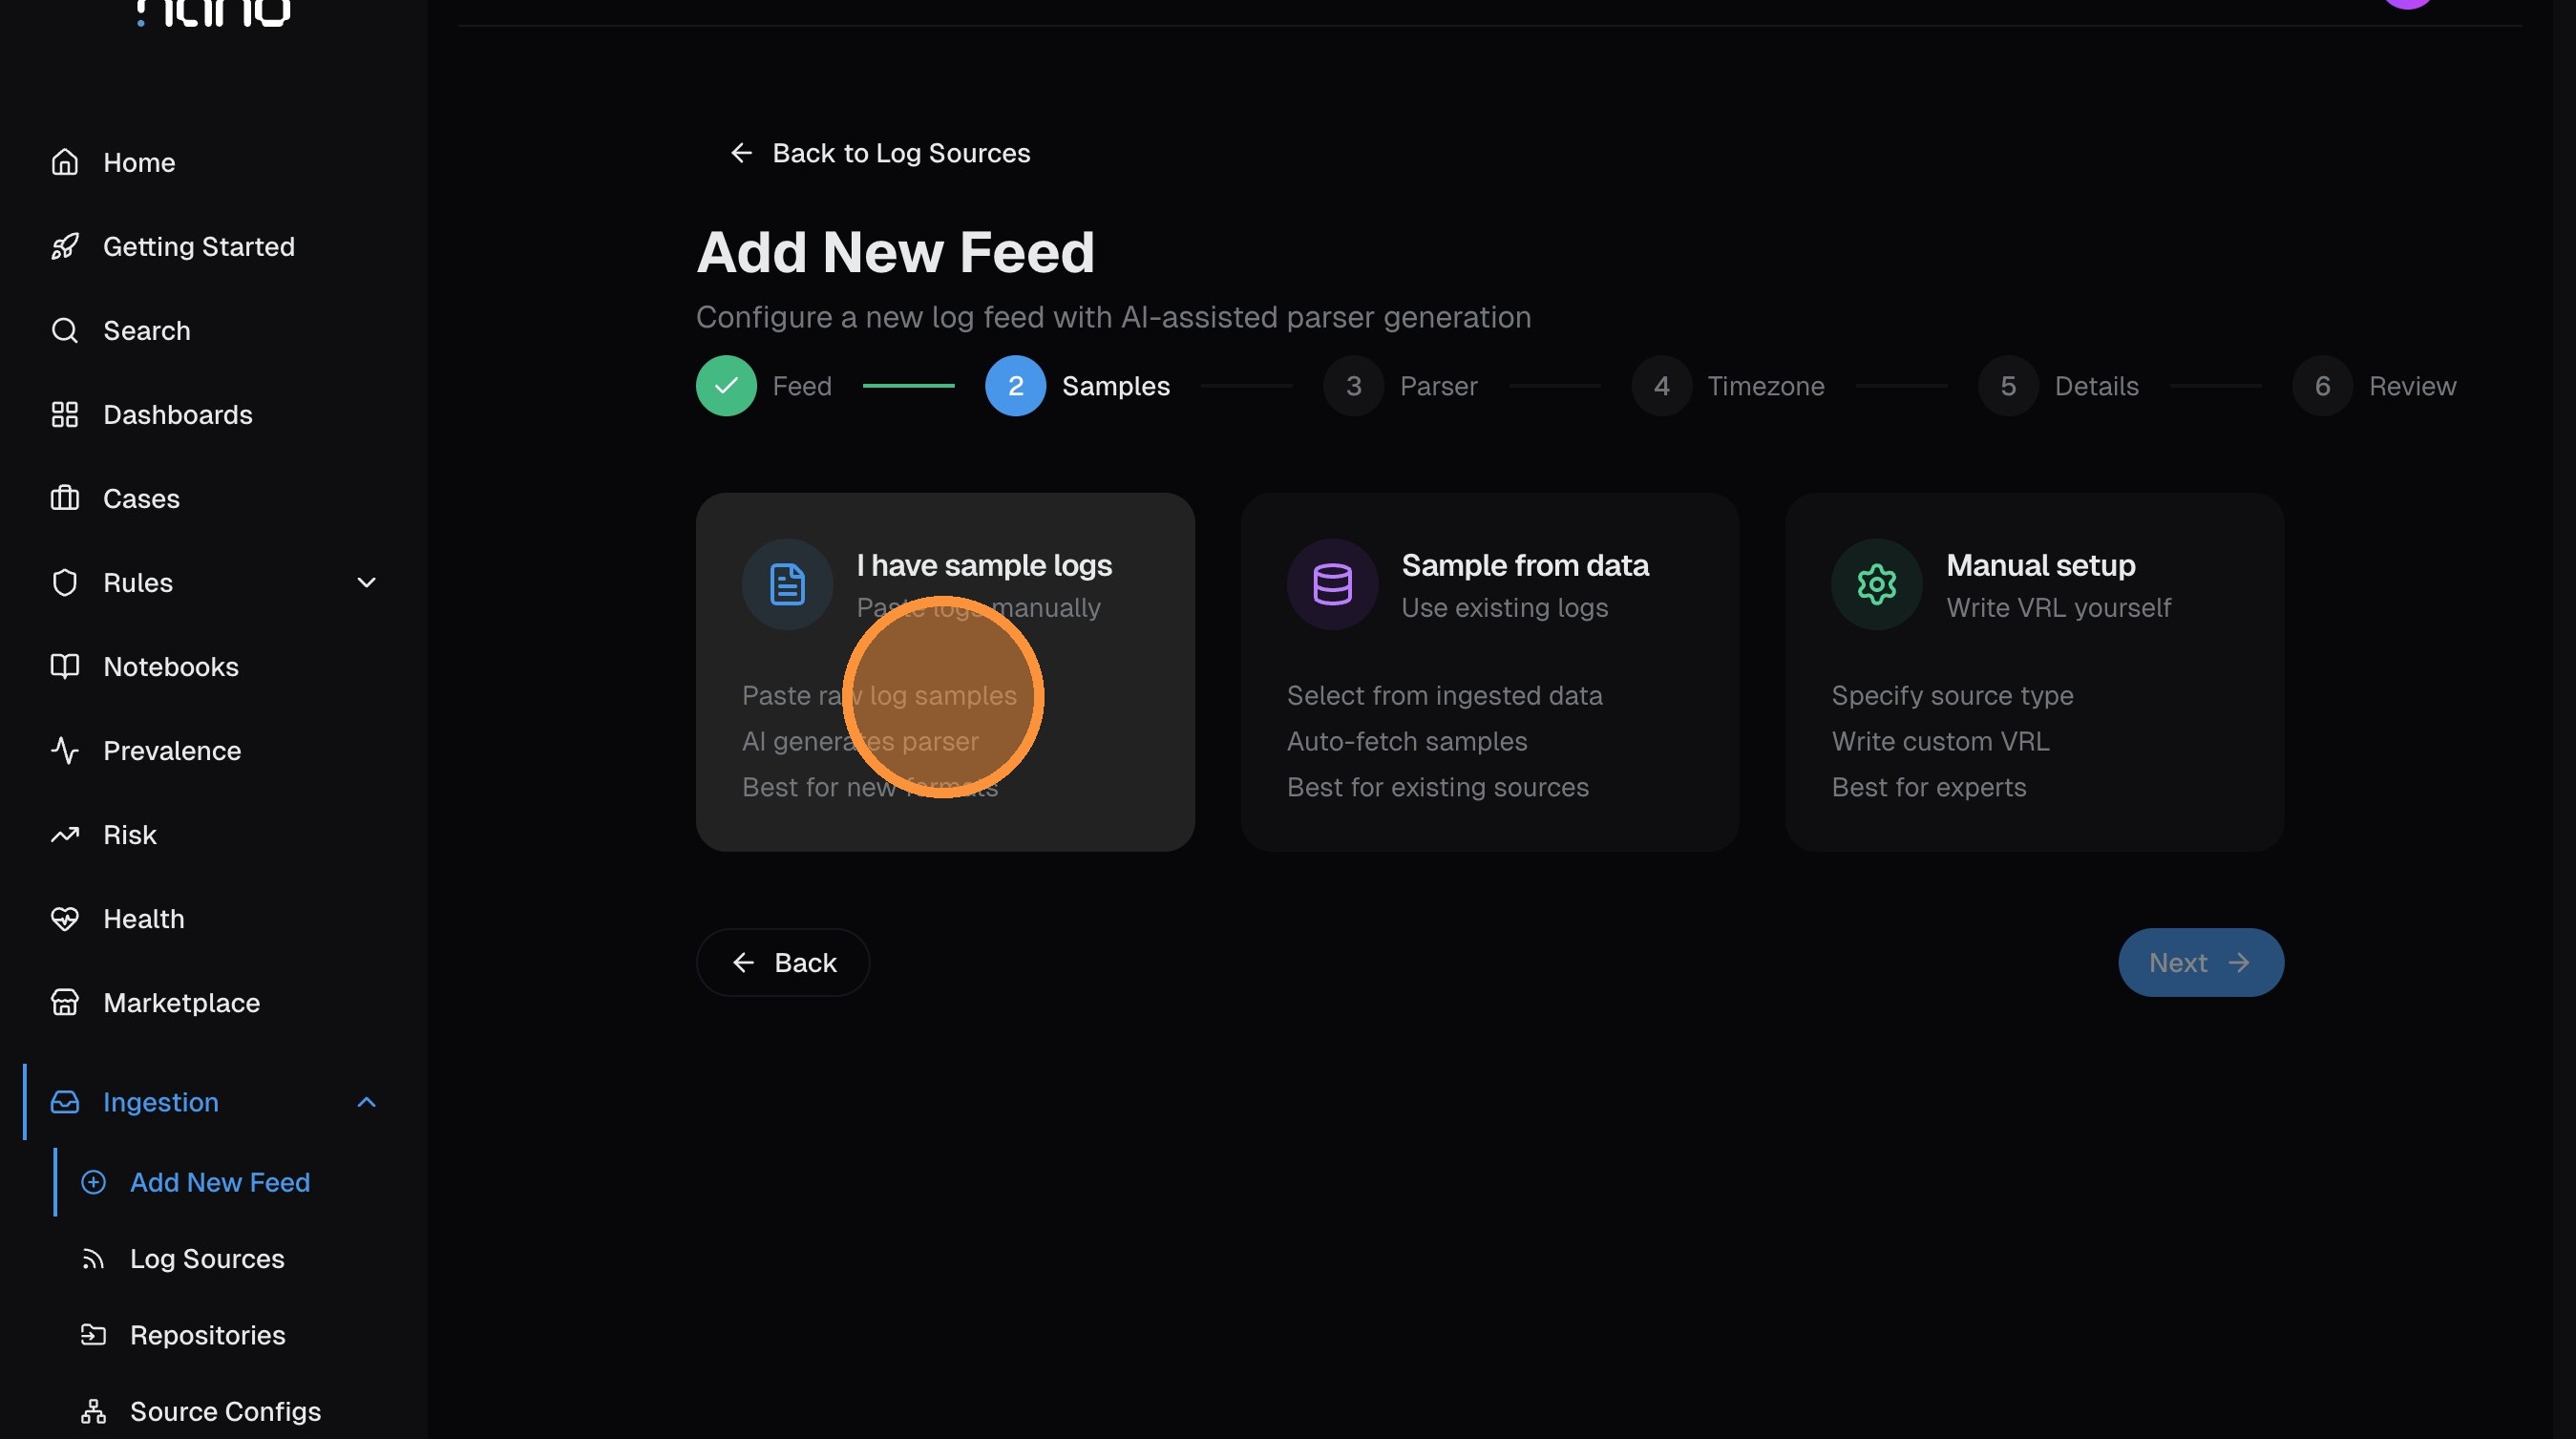
Task: Click the Home icon in sidebar
Action: coord(65,162)
